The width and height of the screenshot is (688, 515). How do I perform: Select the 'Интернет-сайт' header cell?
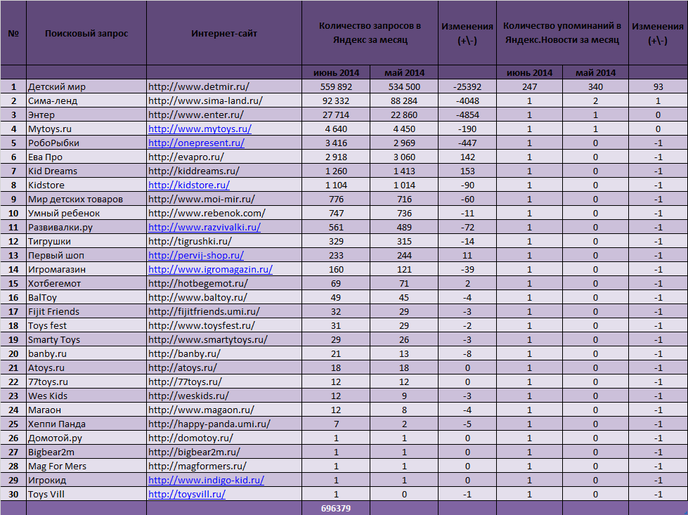(224, 33)
